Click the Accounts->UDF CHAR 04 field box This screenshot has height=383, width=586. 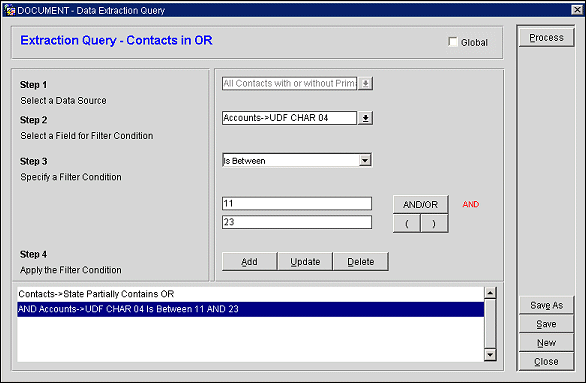[x=289, y=118]
